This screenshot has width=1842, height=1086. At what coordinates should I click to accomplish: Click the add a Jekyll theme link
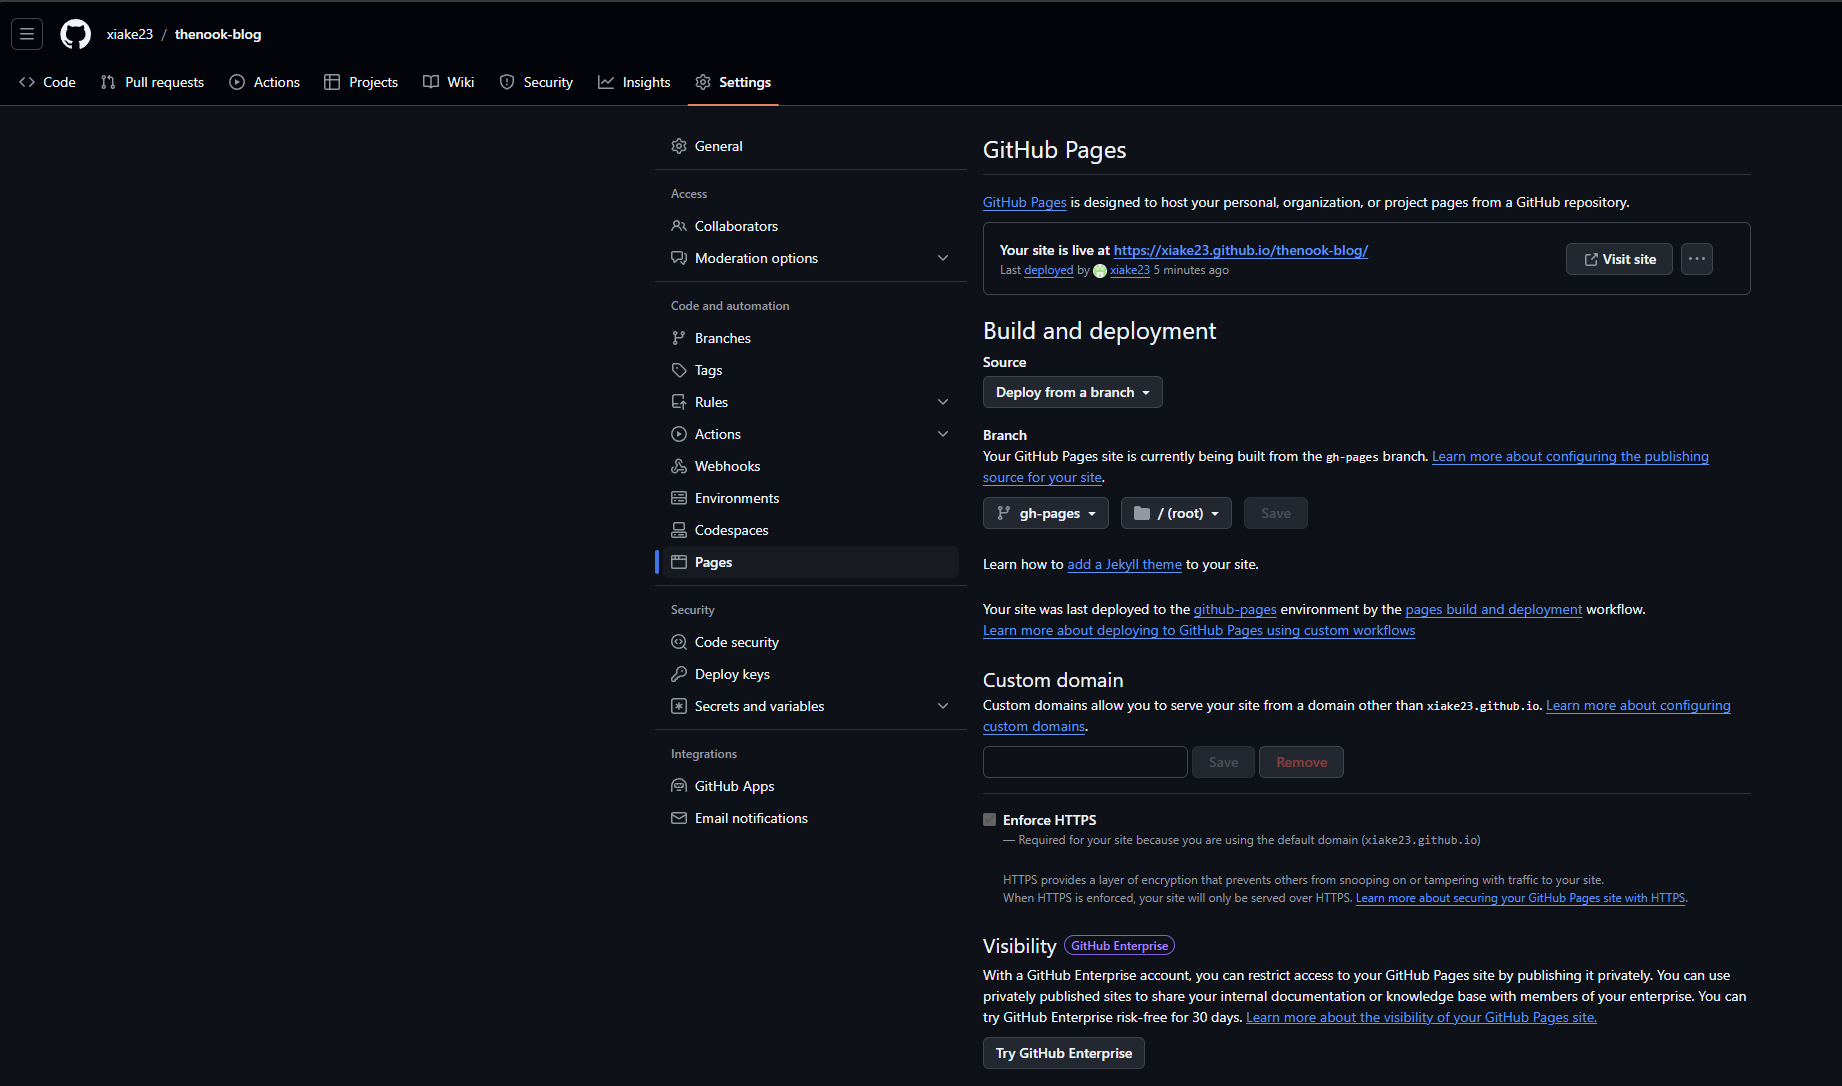[1124, 564]
